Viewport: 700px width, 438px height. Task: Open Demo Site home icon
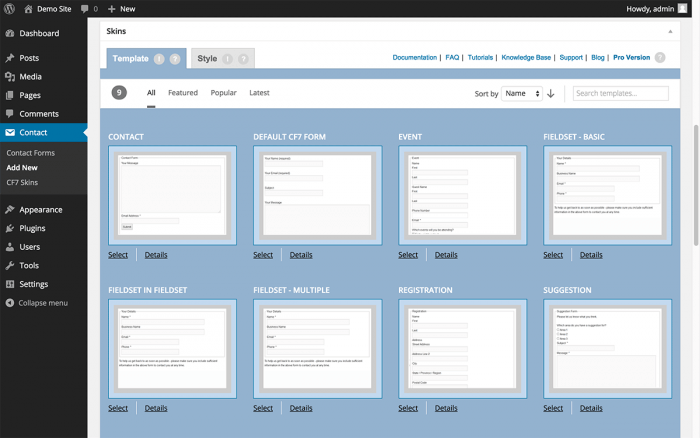point(28,9)
